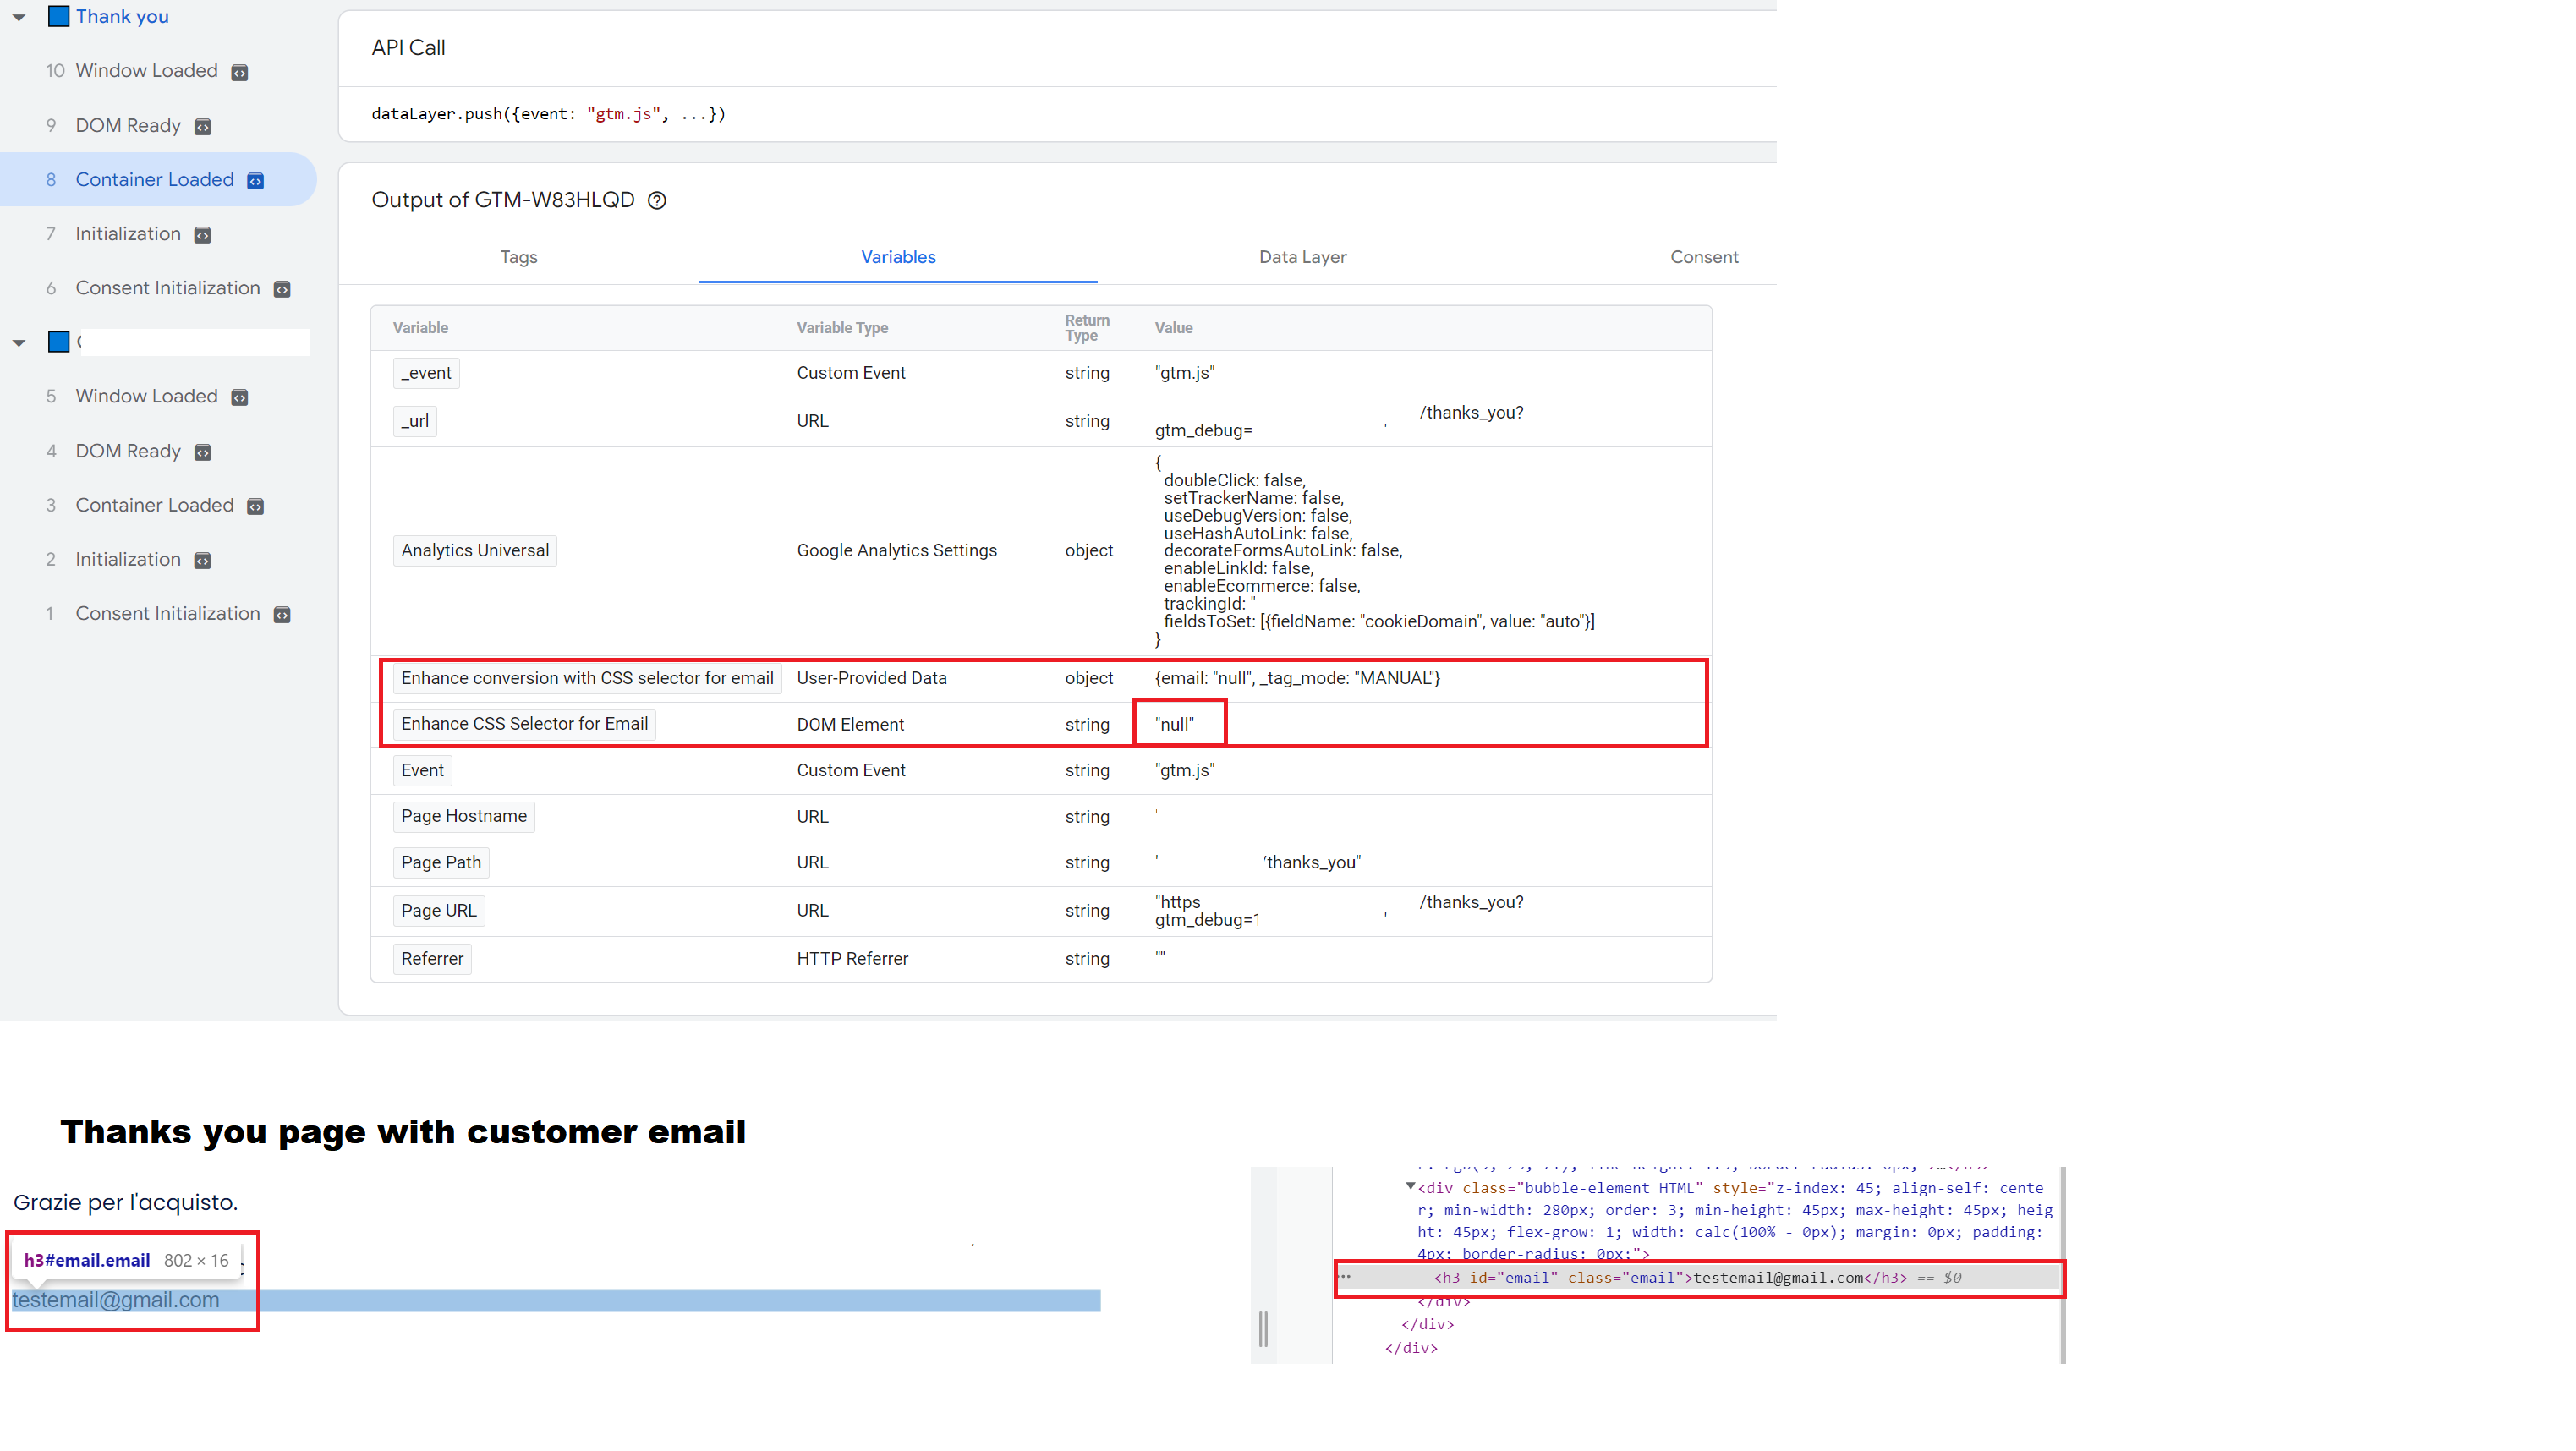Collapse the second page group arrow

[19, 343]
